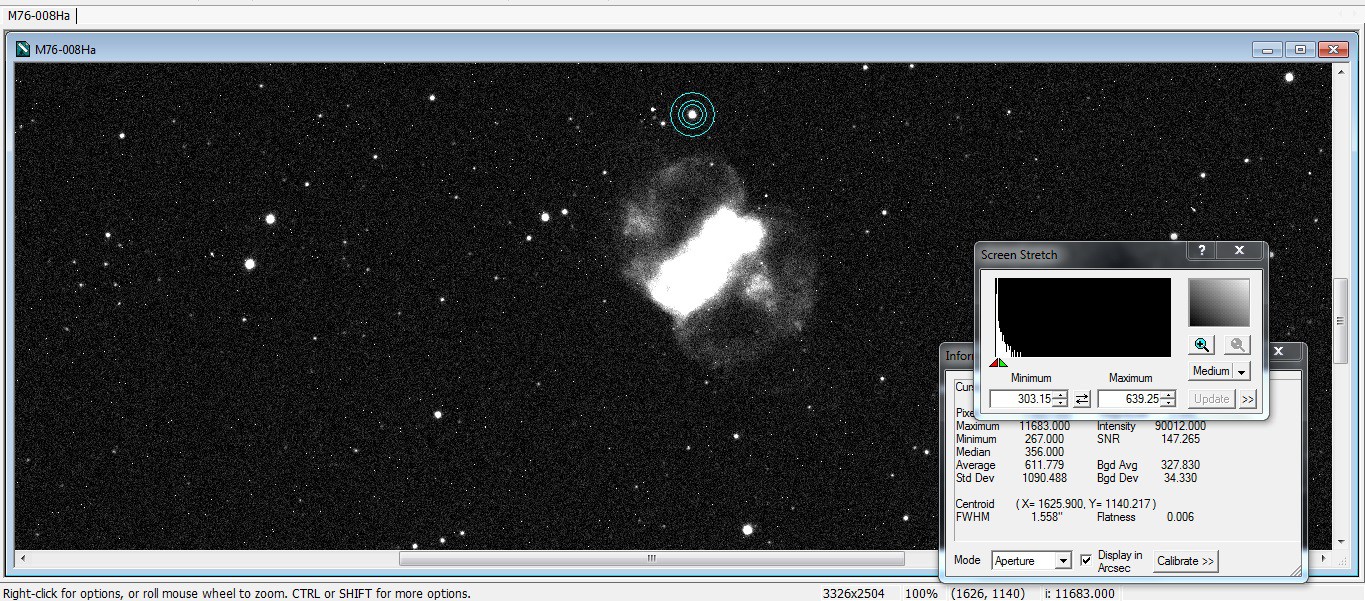Click the SNR value 147.265

[1180, 439]
